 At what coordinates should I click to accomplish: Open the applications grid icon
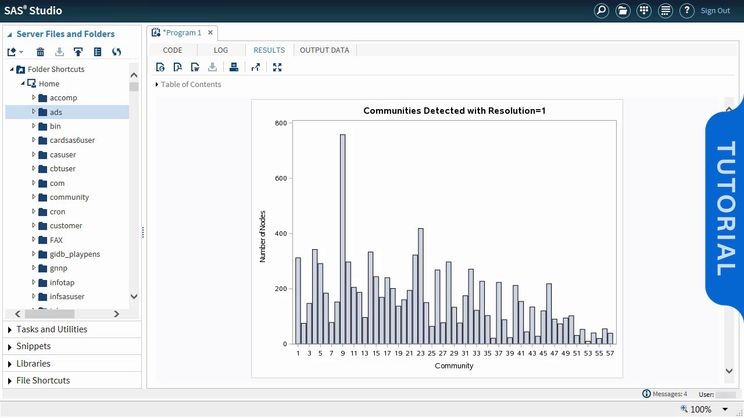pos(644,10)
